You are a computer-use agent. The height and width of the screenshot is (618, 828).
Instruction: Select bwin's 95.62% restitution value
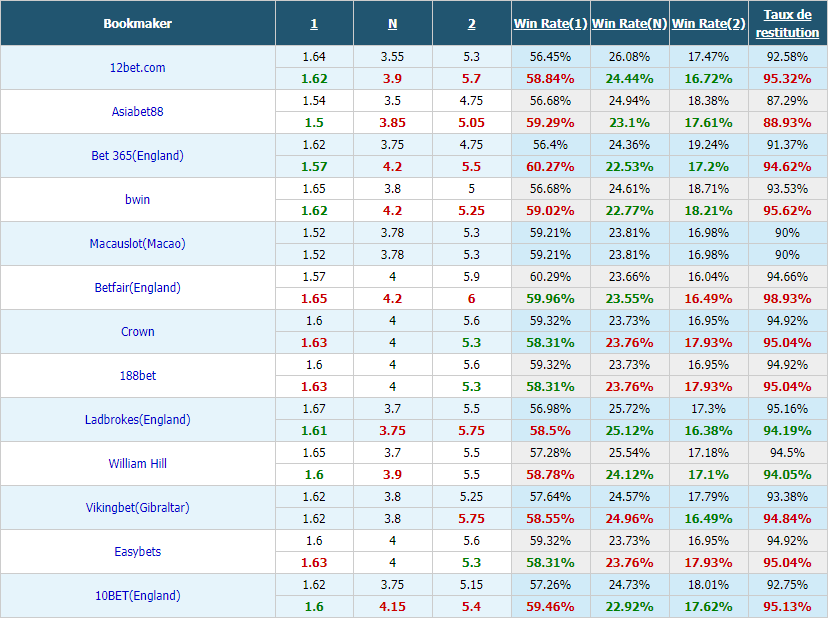[787, 211]
